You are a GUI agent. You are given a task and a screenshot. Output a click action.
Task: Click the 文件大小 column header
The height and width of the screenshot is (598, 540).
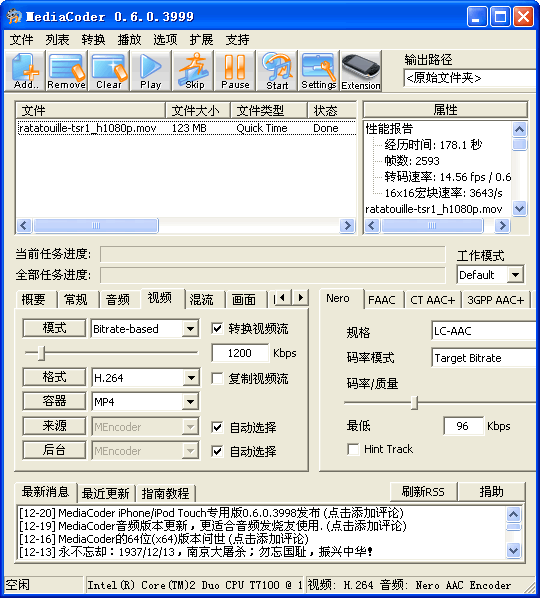[198, 111]
